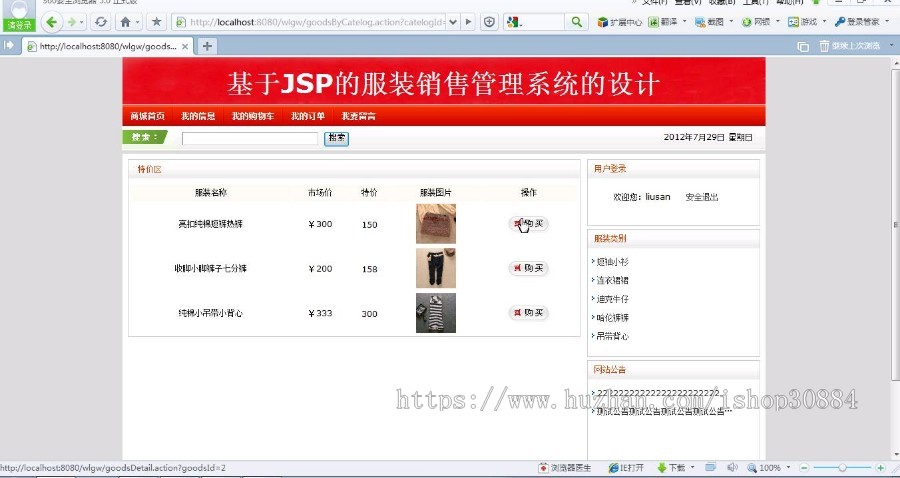Image resolution: width=900 pixels, height=478 pixels.
Task: Open the 下载 download manager
Action: pos(672,468)
